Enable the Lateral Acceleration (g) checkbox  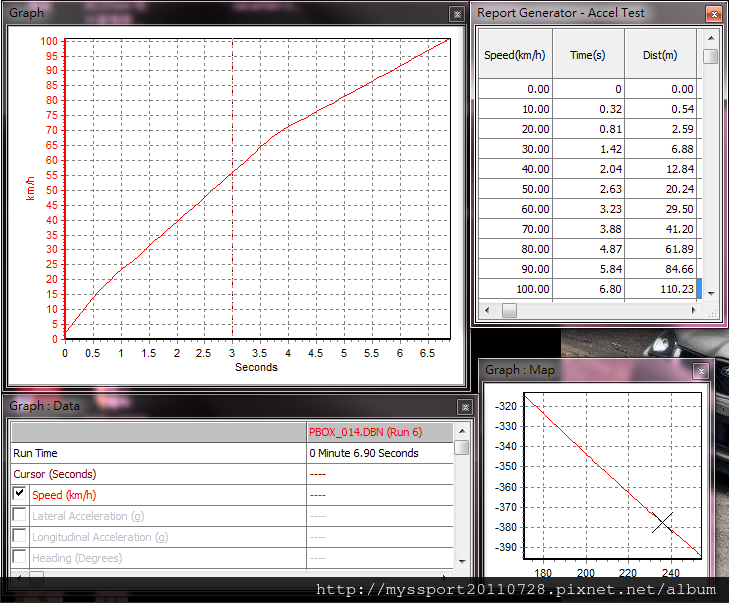pyautogui.click(x=20, y=514)
